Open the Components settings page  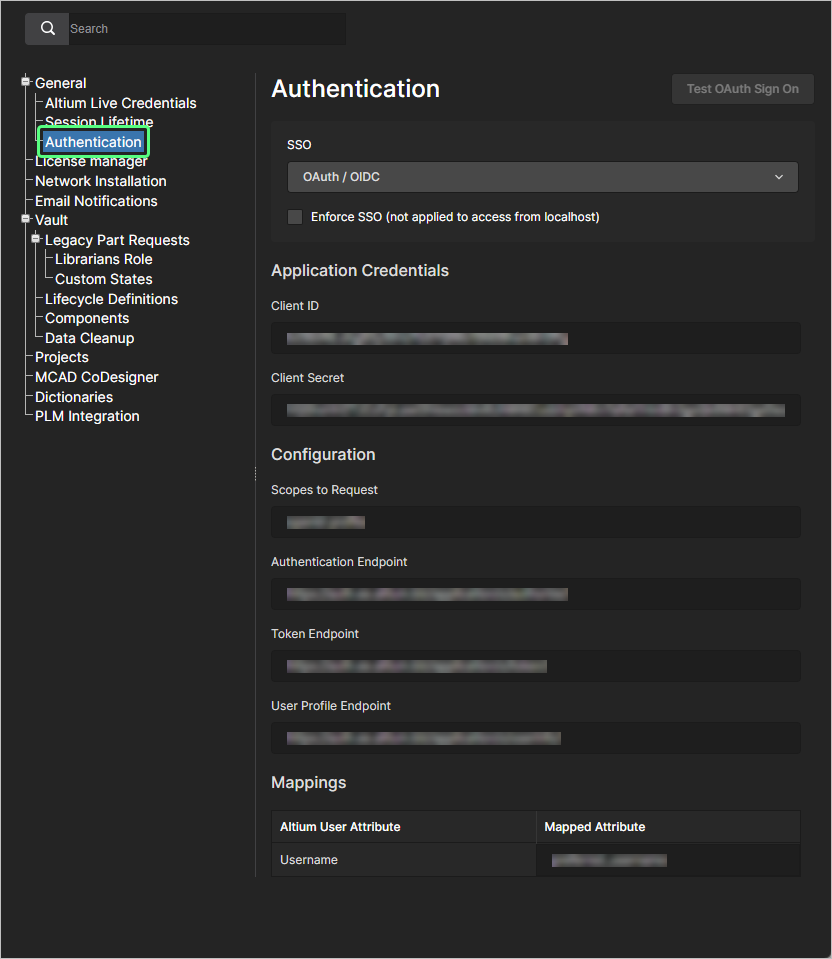coord(87,318)
